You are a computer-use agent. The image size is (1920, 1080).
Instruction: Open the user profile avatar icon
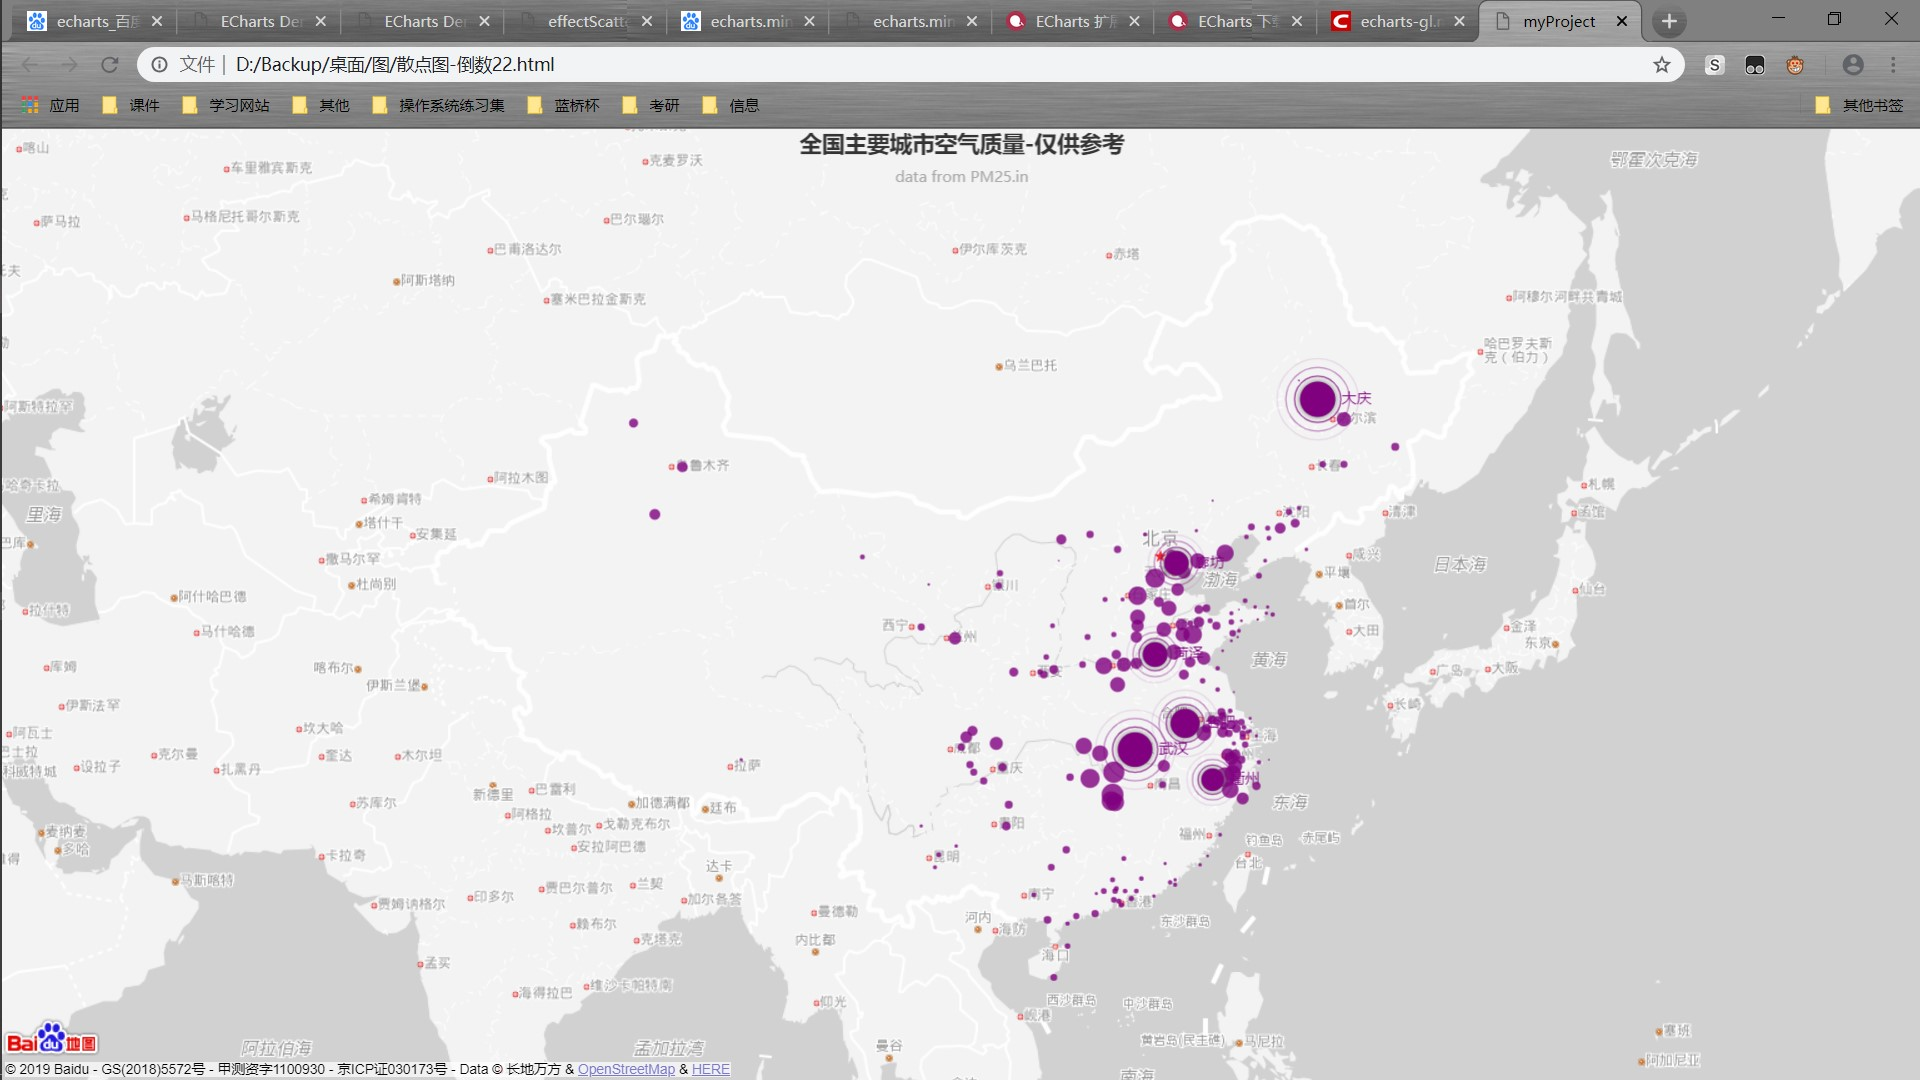pyautogui.click(x=1852, y=65)
